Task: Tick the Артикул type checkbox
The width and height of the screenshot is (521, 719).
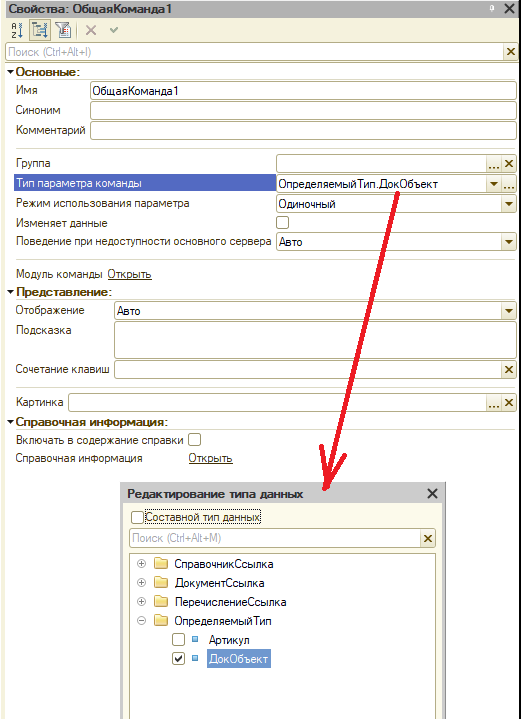Action: pyautogui.click(x=178, y=640)
